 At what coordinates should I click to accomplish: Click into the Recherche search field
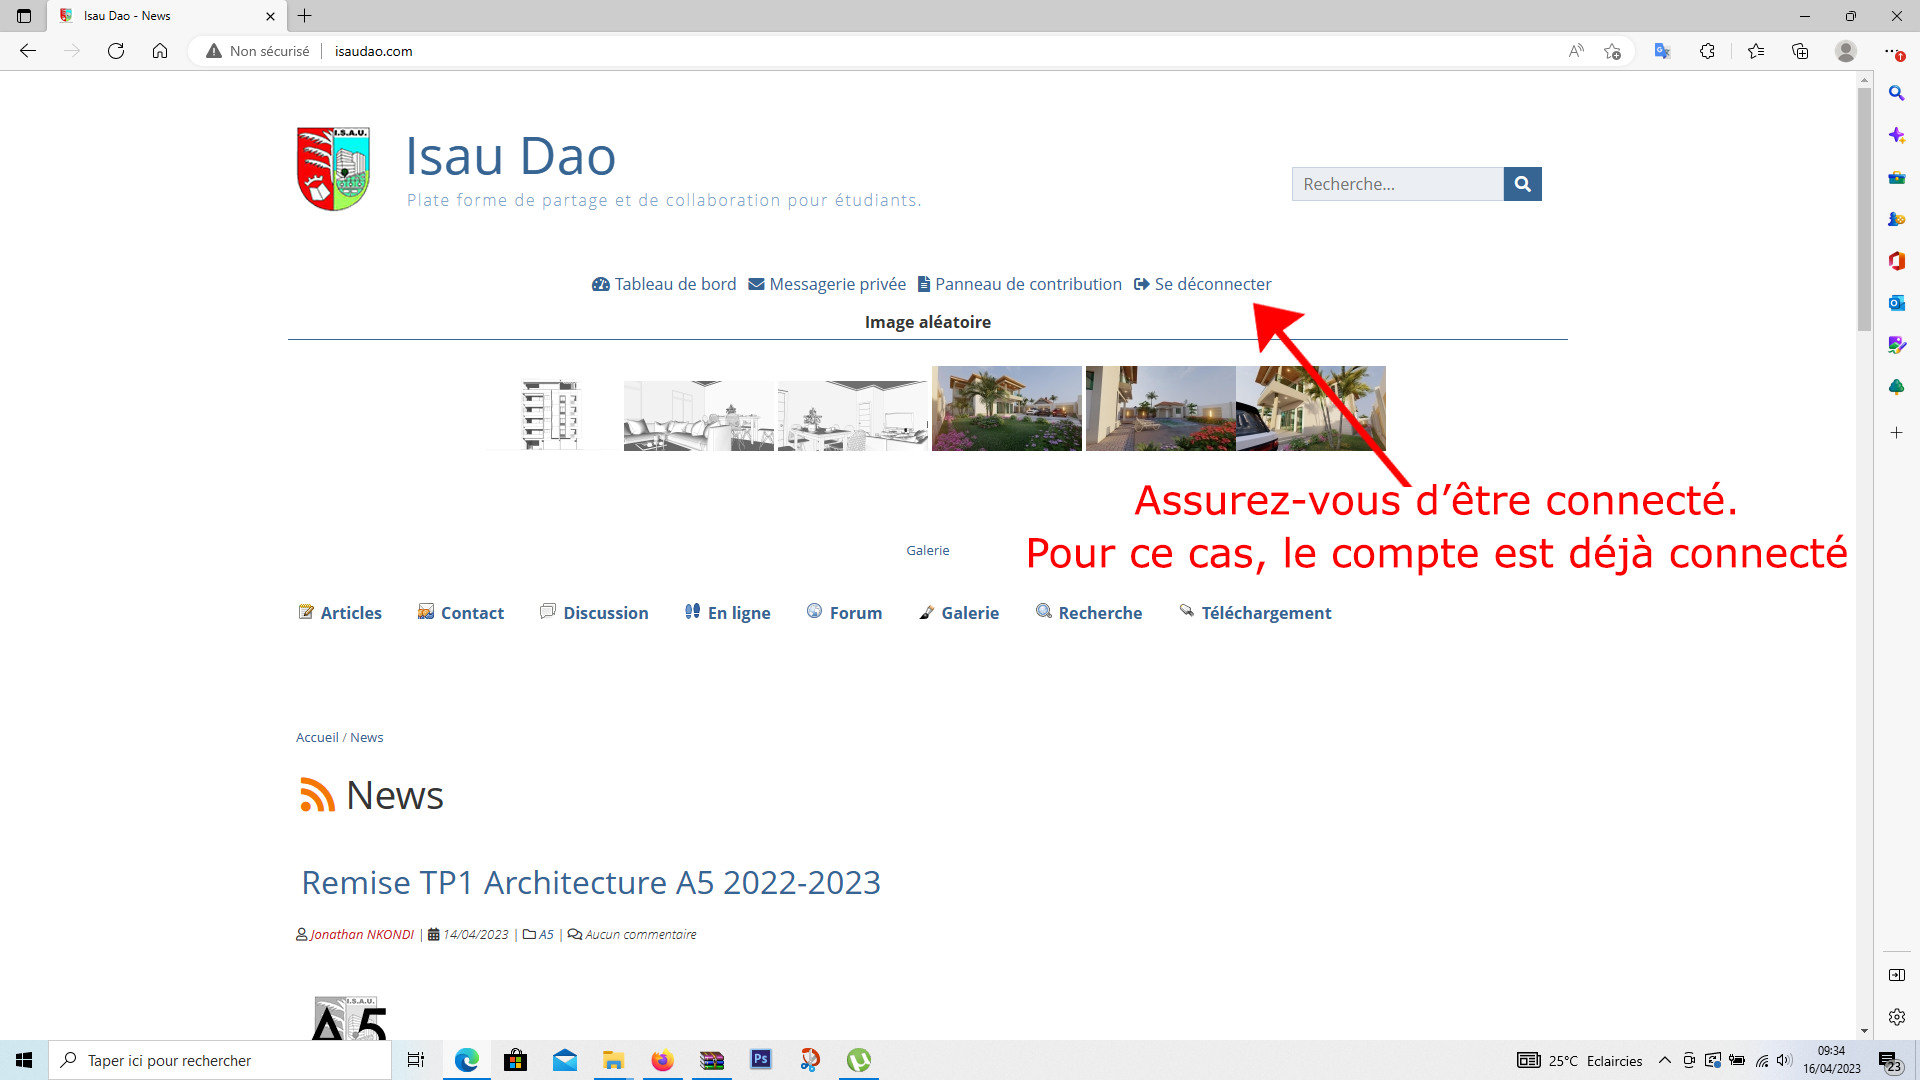click(x=1397, y=184)
